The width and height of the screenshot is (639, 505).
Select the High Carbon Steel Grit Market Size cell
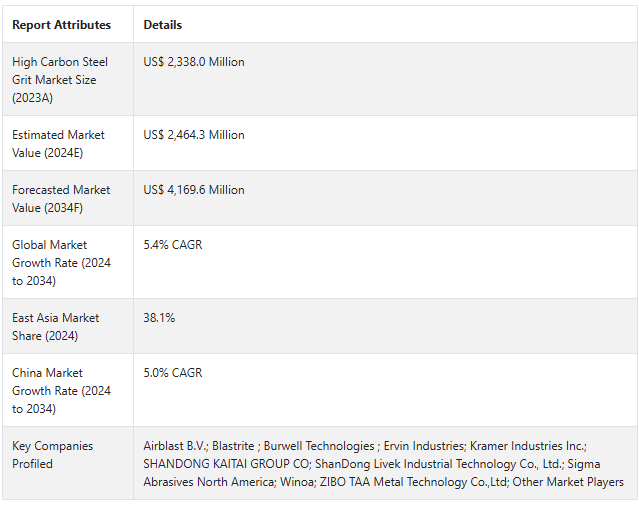(x=58, y=80)
